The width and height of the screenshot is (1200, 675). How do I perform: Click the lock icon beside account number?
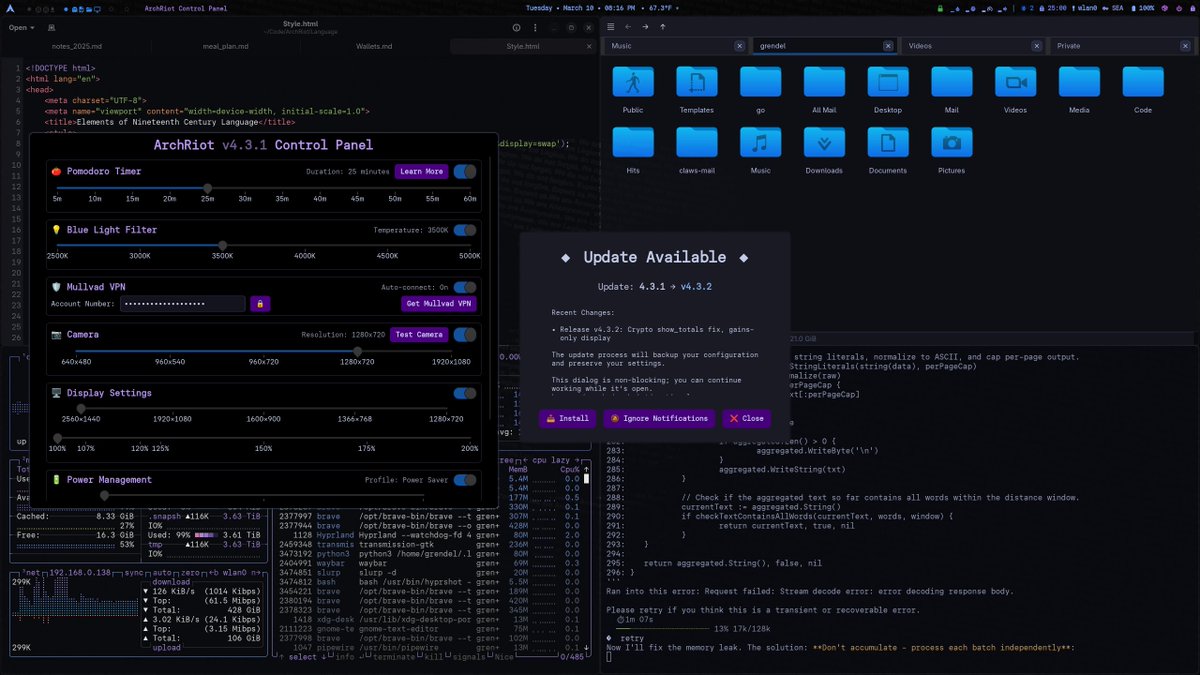[260, 303]
